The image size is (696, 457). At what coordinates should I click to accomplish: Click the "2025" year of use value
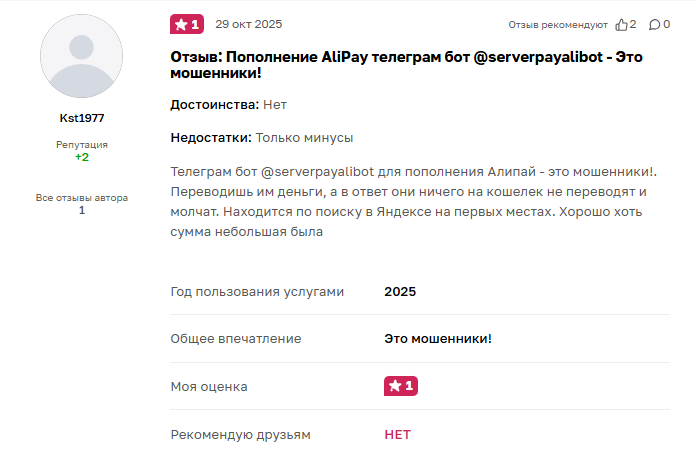[x=400, y=292]
